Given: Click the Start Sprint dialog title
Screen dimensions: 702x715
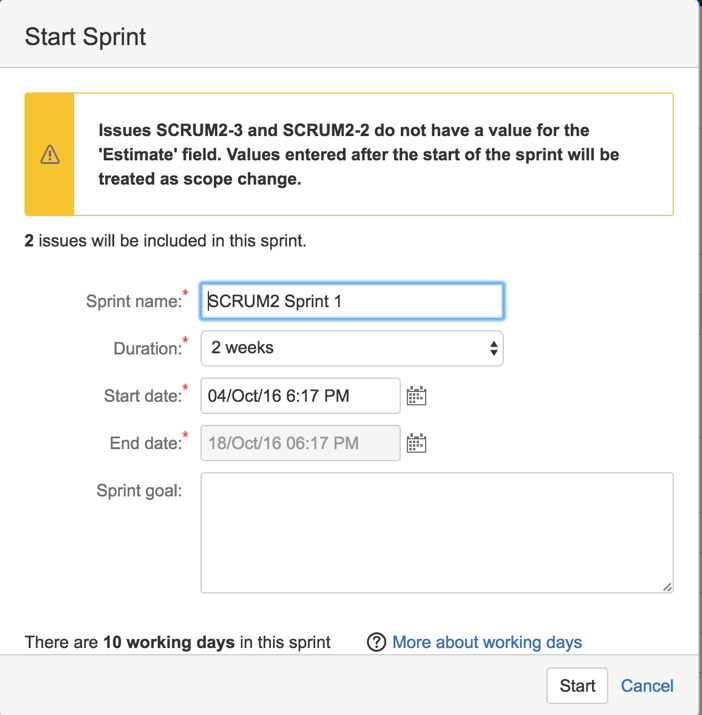Looking at the screenshot, I should coord(85,36).
